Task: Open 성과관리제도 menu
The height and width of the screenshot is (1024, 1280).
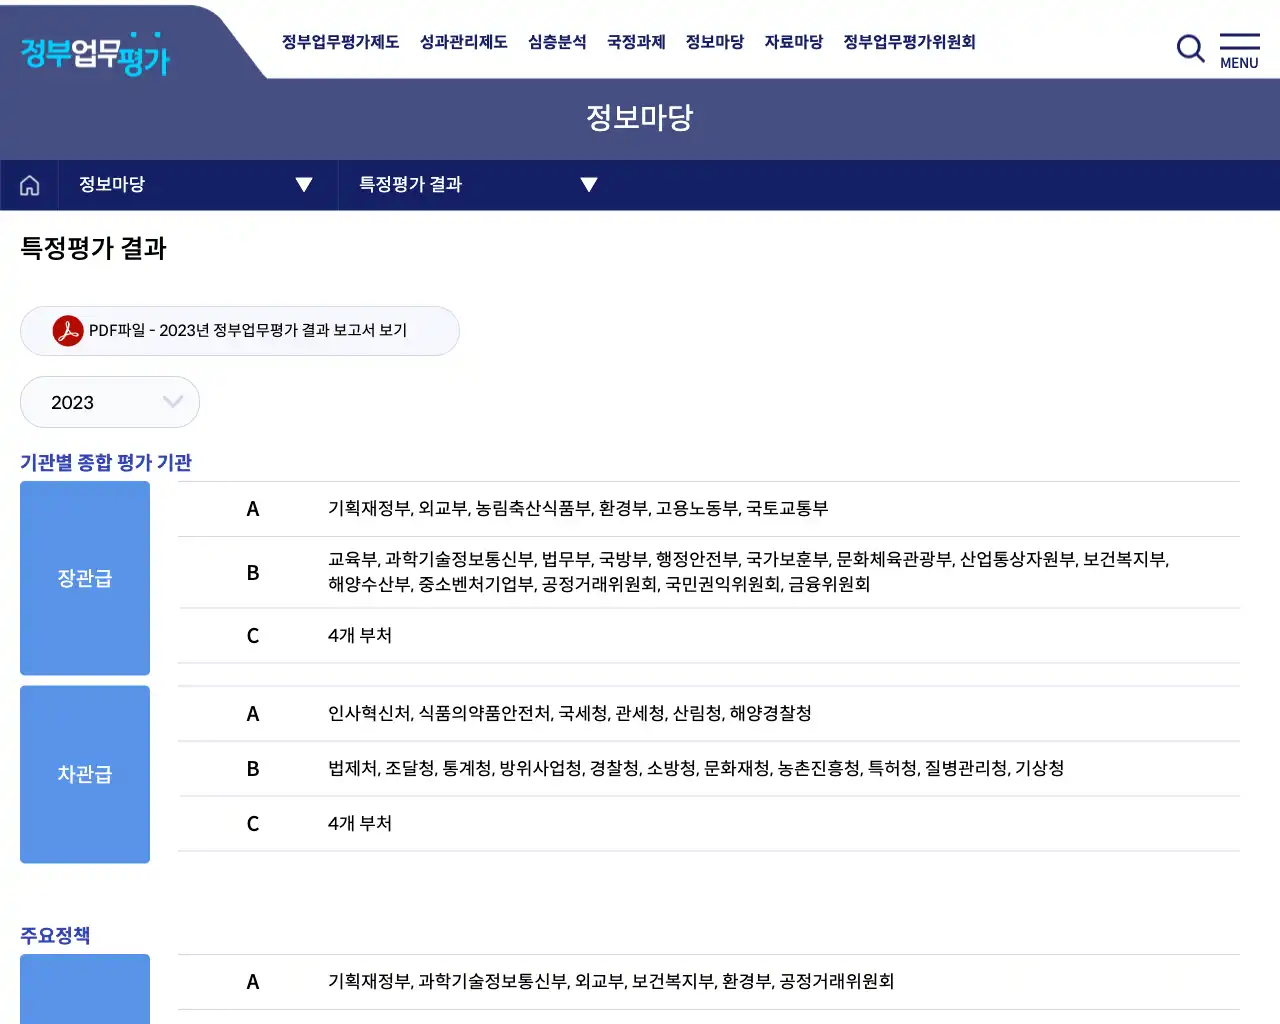Action: coord(463,42)
